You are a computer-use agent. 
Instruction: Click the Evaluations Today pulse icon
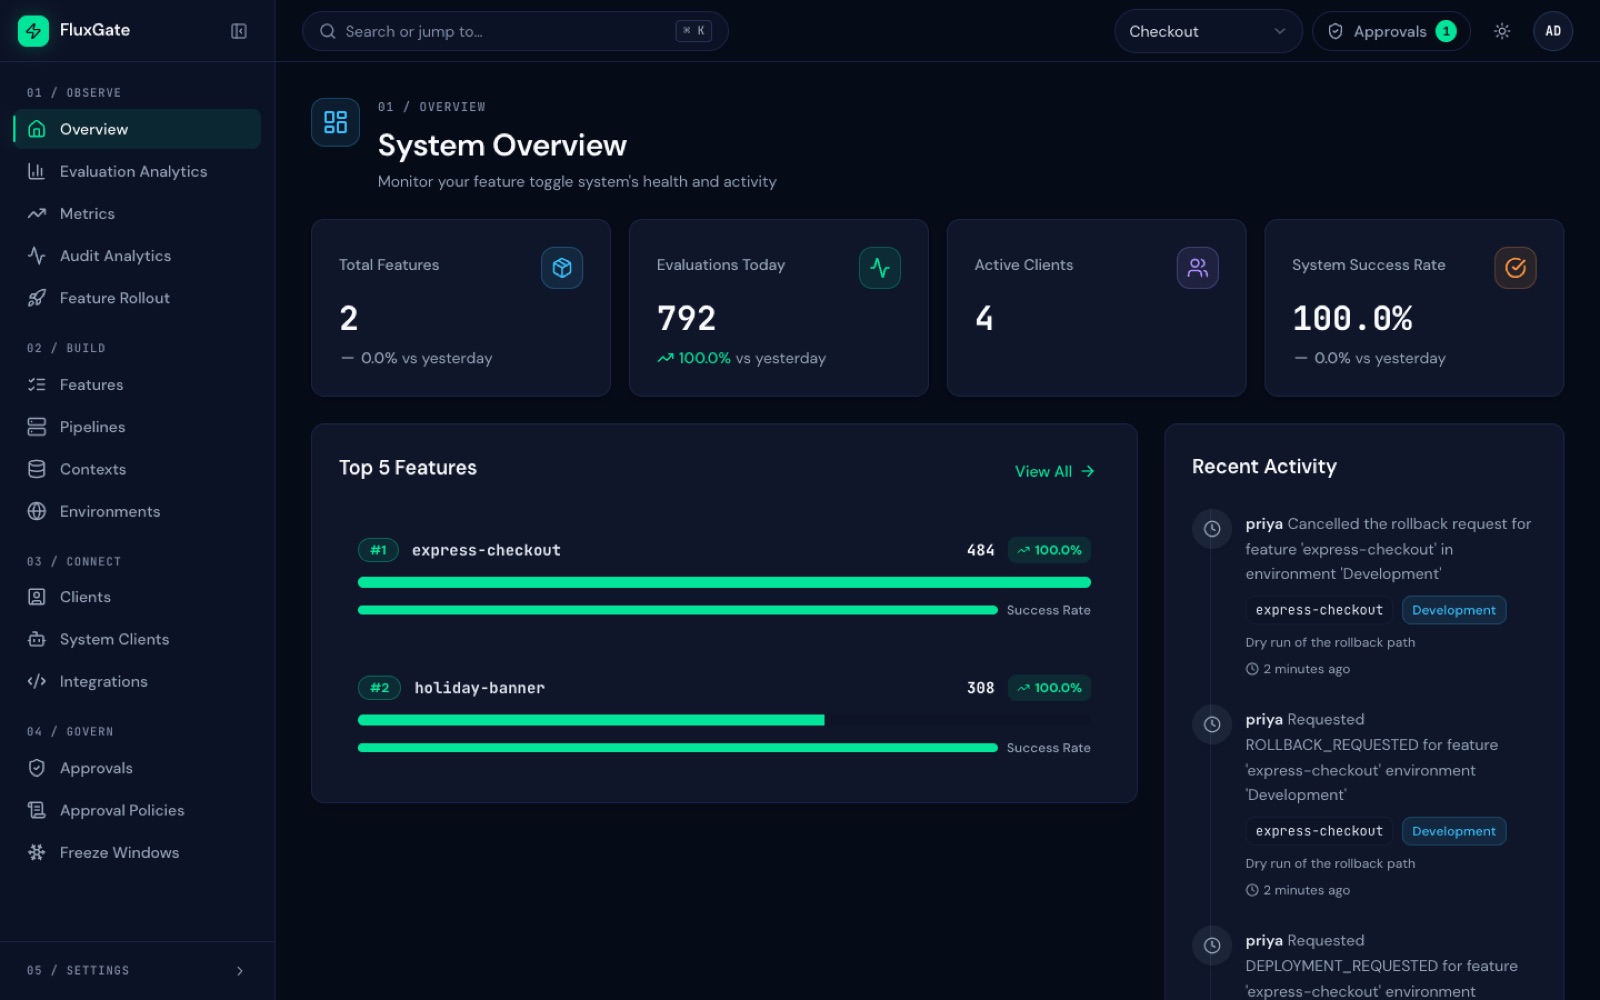tap(880, 268)
